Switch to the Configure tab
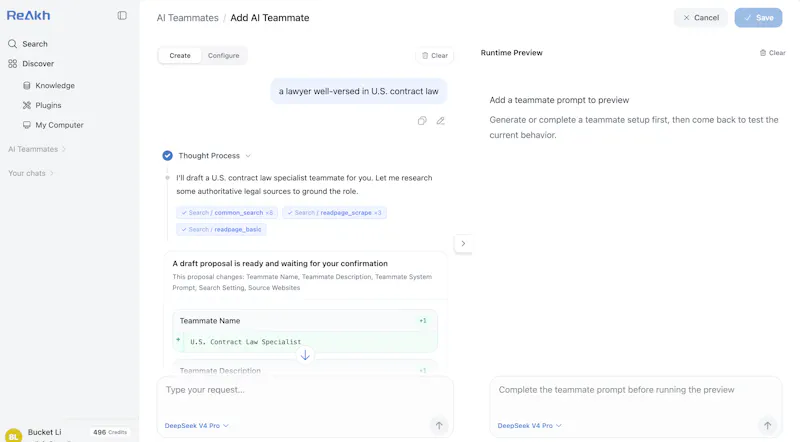 tap(223, 56)
